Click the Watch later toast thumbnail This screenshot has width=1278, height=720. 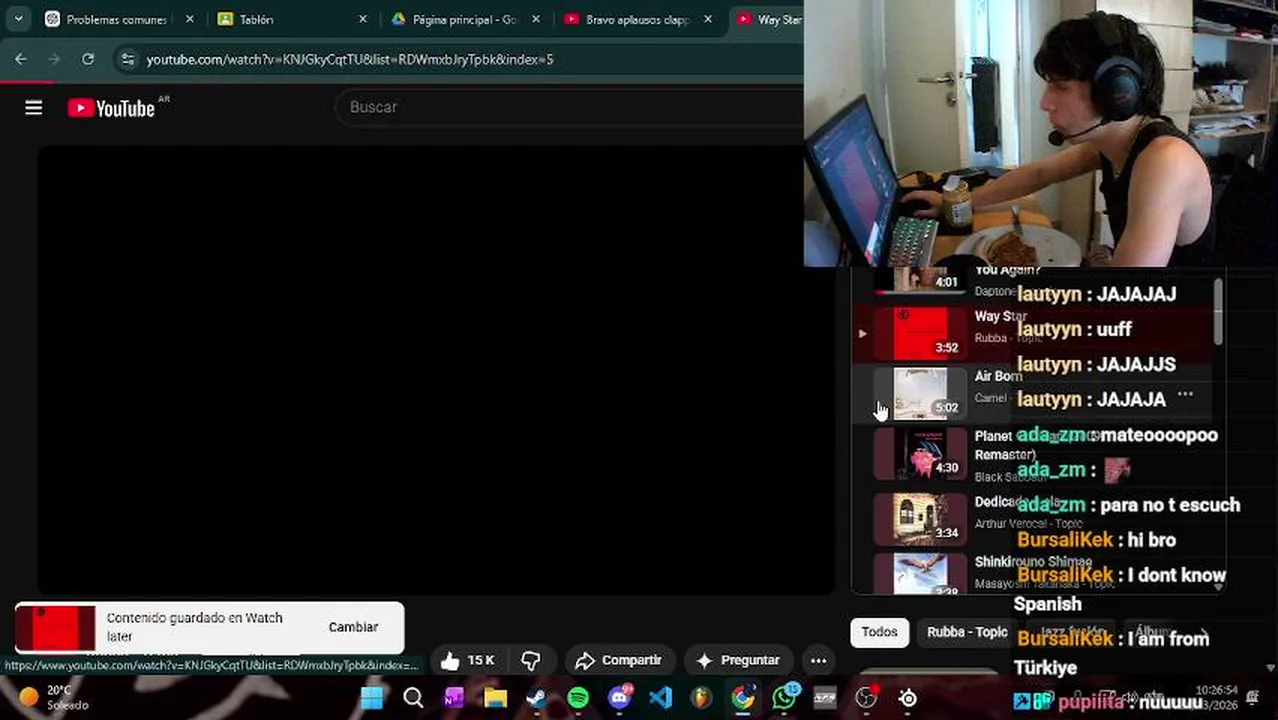pos(56,627)
